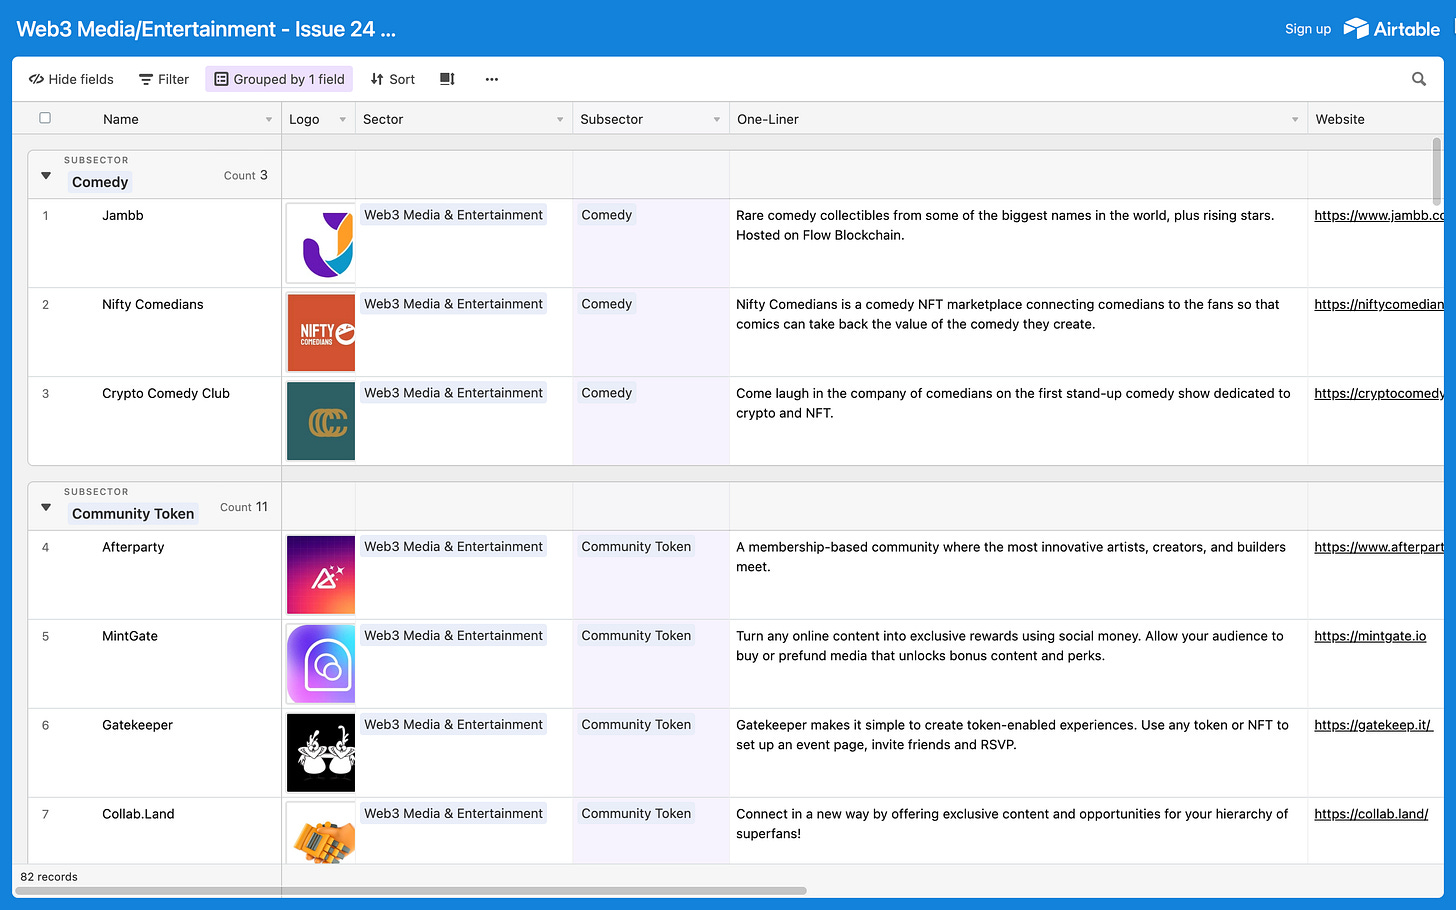The width and height of the screenshot is (1456, 910).
Task: Click Hide fields button
Action: click(x=71, y=79)
